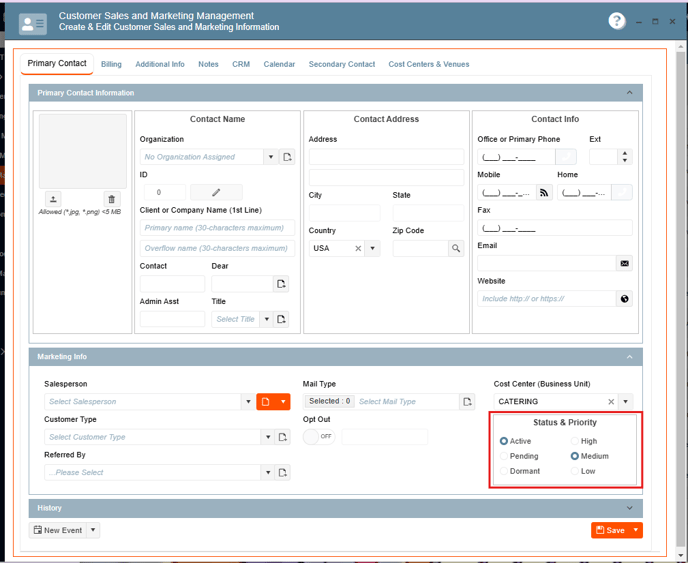Click the customer card icon in title bar
Screen dimensions: 688x563
[x=33, y=23]
